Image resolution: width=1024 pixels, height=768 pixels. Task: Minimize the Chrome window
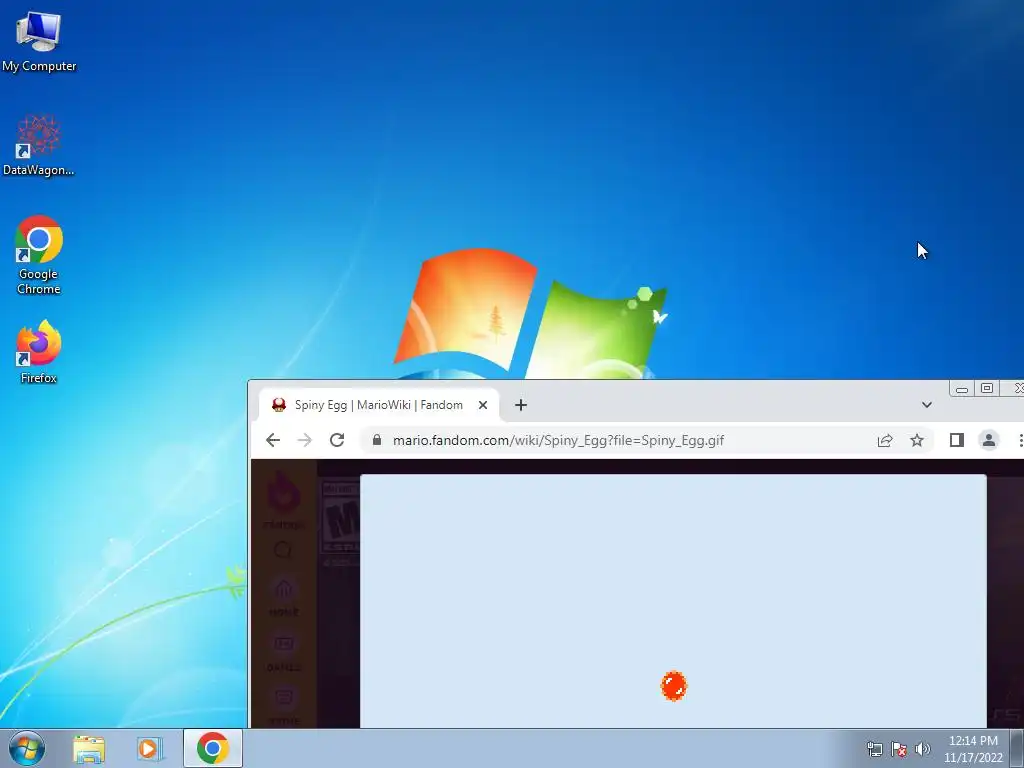[961, 389]
